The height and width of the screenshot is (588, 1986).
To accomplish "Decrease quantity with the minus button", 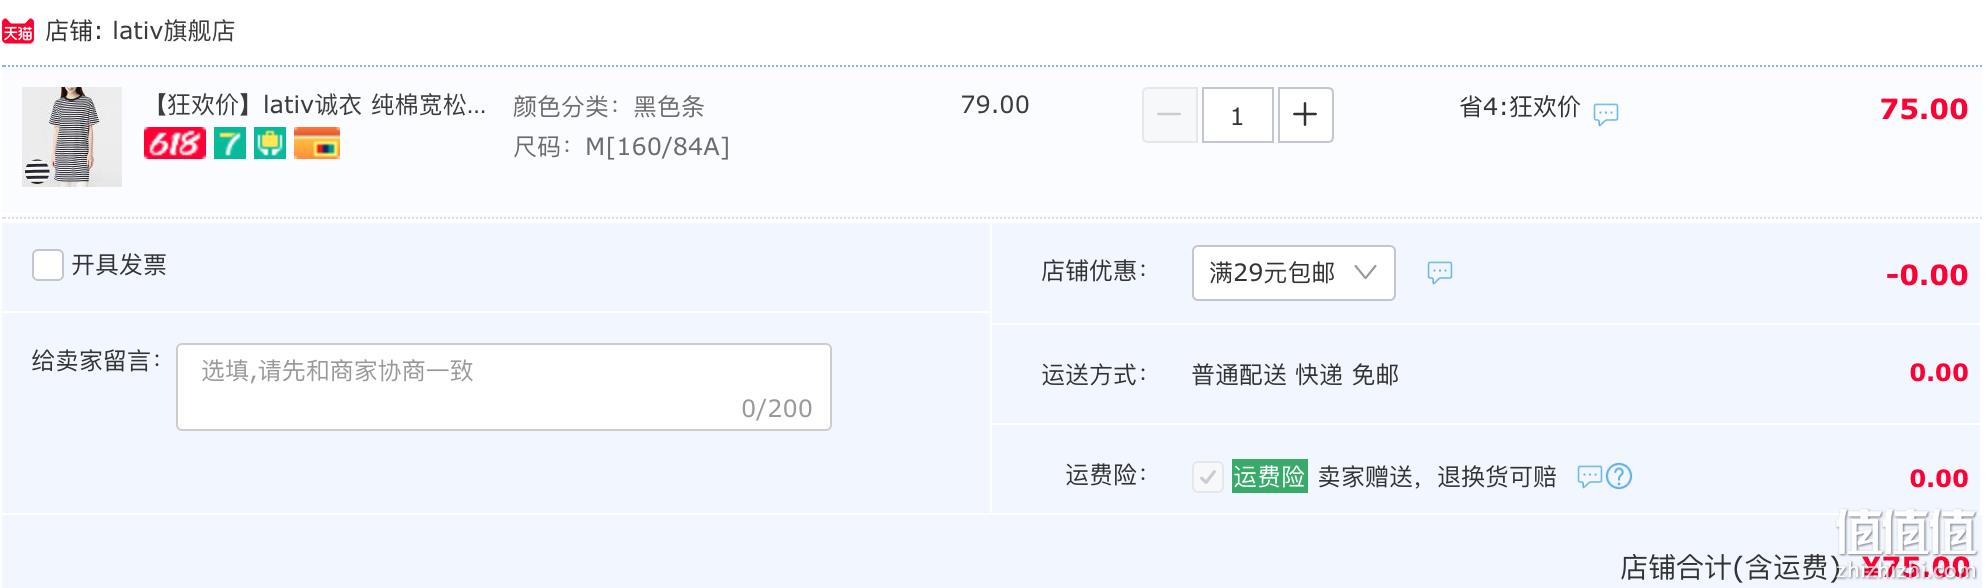I will [x=1169, y=115].
